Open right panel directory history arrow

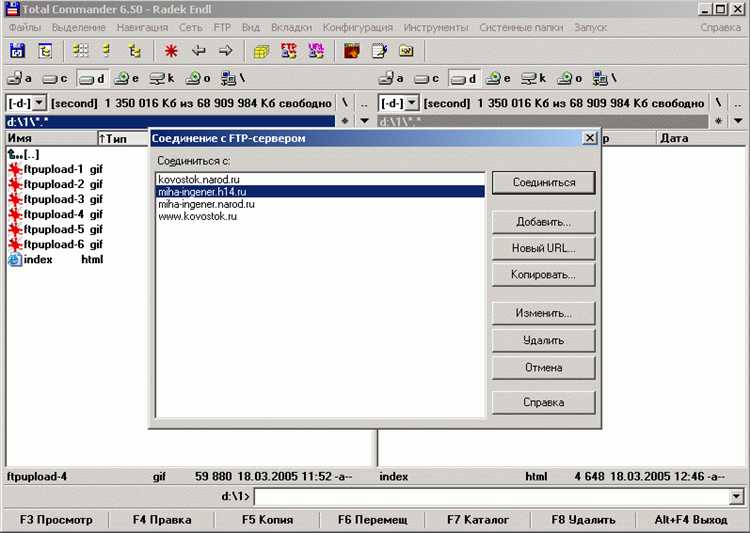pyautogui.click(x=738, y=121)
